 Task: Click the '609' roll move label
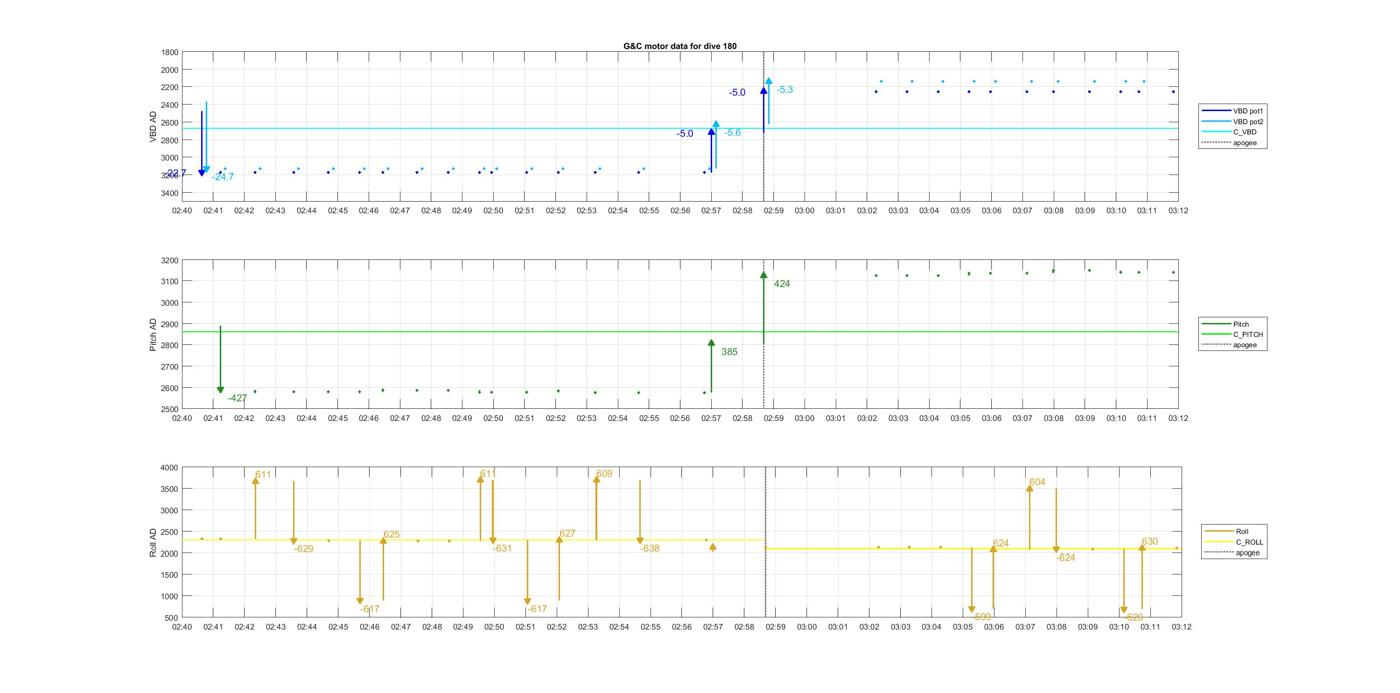pos(604,474)
